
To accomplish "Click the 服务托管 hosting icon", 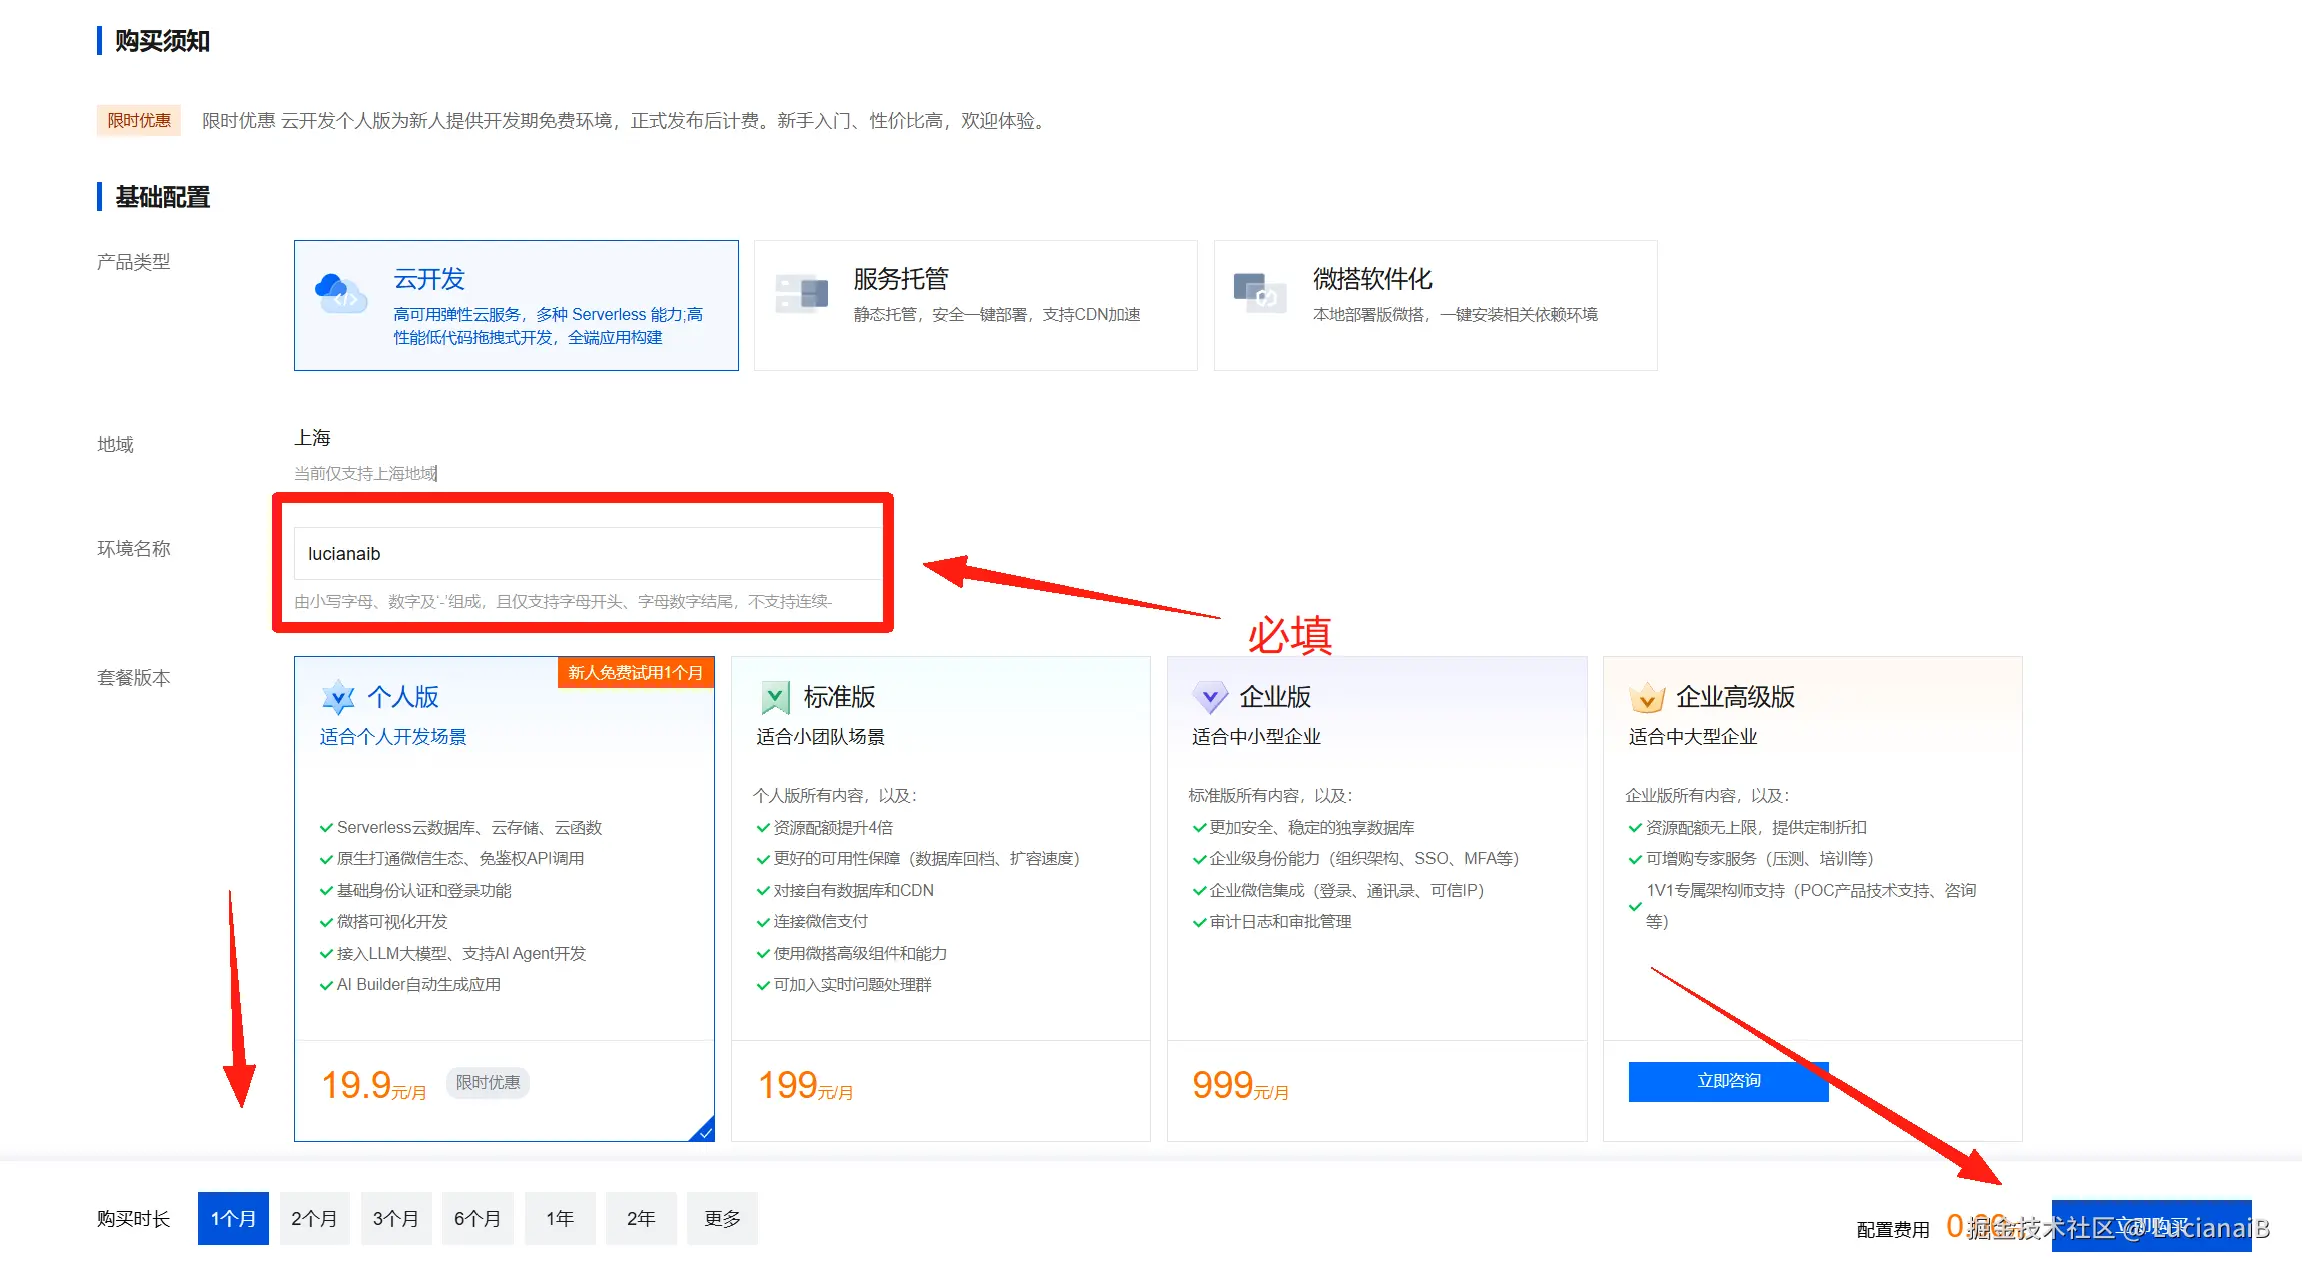I will [x=802, y=294].
